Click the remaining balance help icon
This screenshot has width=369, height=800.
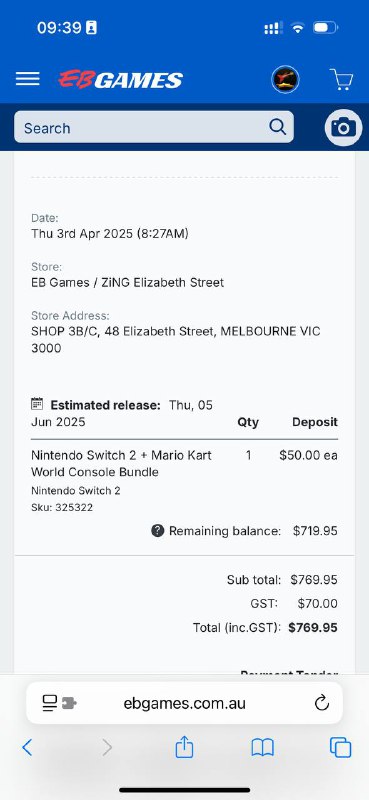tap(158, 531)
